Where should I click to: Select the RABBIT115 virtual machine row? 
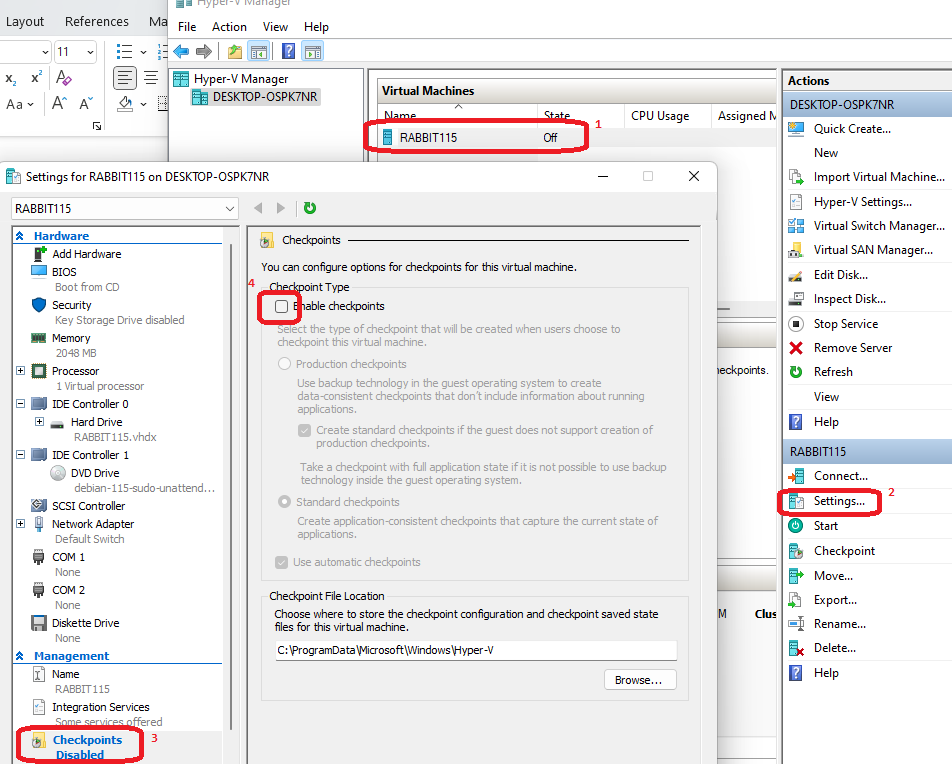tap(577, 138)
